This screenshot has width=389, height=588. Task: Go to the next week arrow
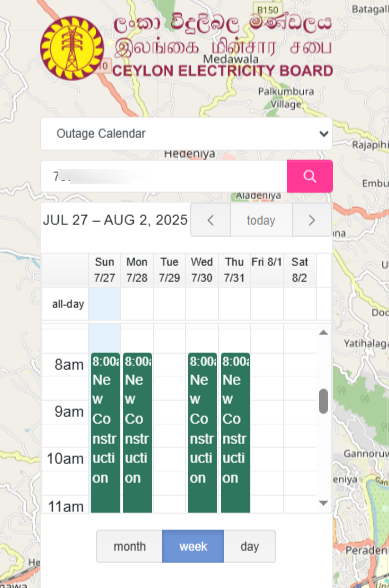point(312,220)
